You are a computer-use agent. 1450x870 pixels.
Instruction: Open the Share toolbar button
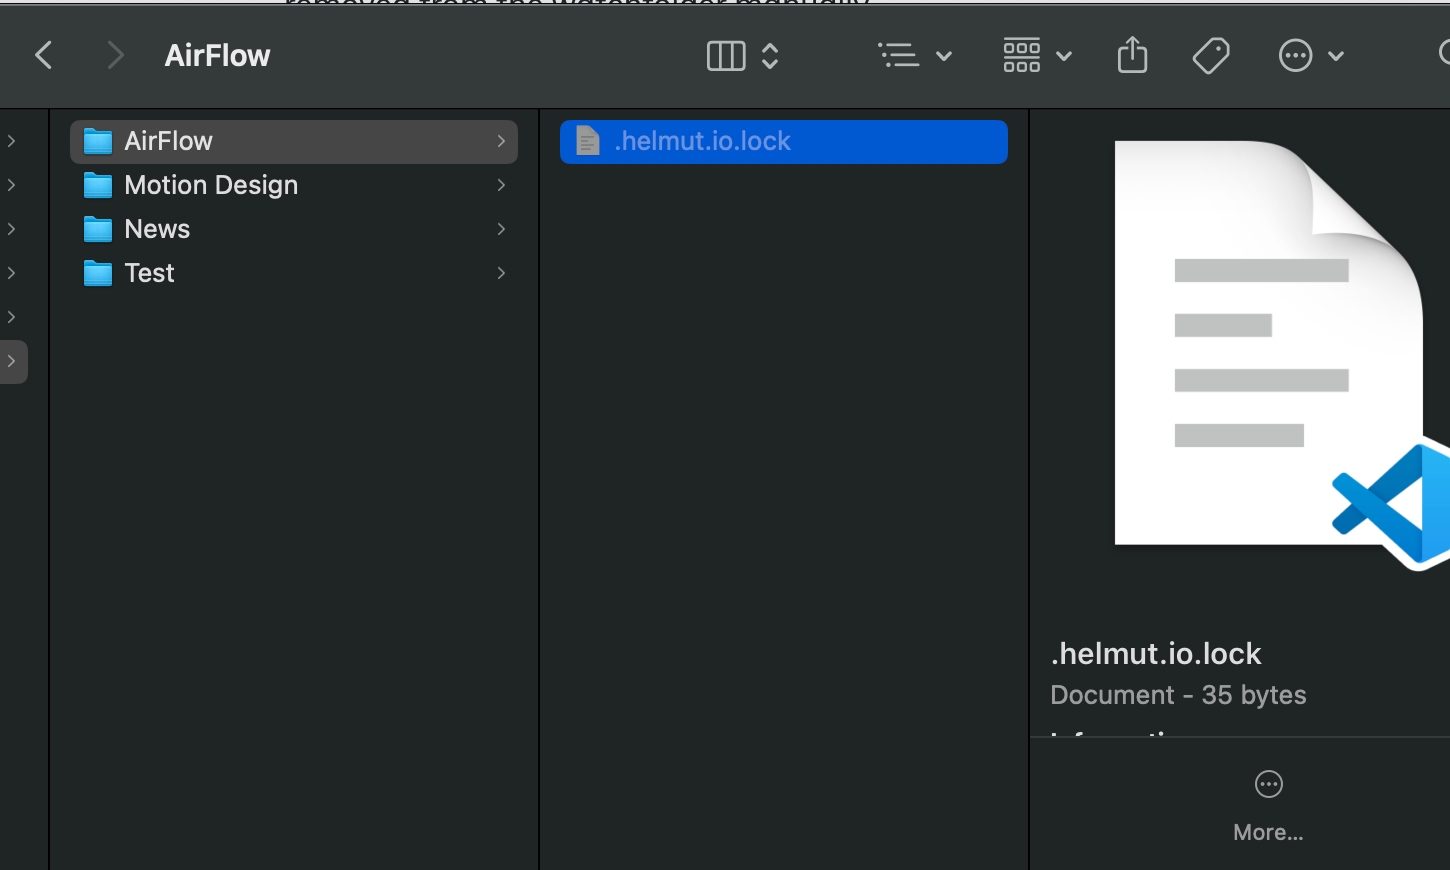click(1132, 55)
